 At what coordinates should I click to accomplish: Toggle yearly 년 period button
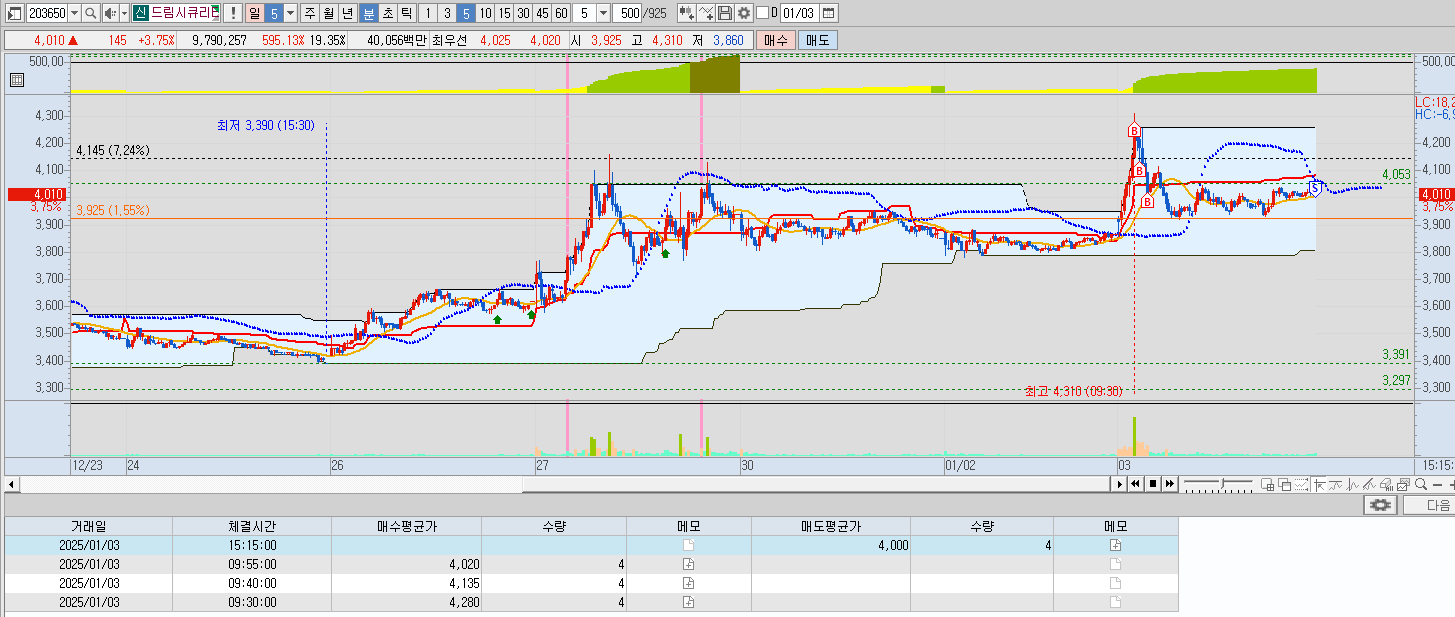pyautogui.click(x=347, y=13)
